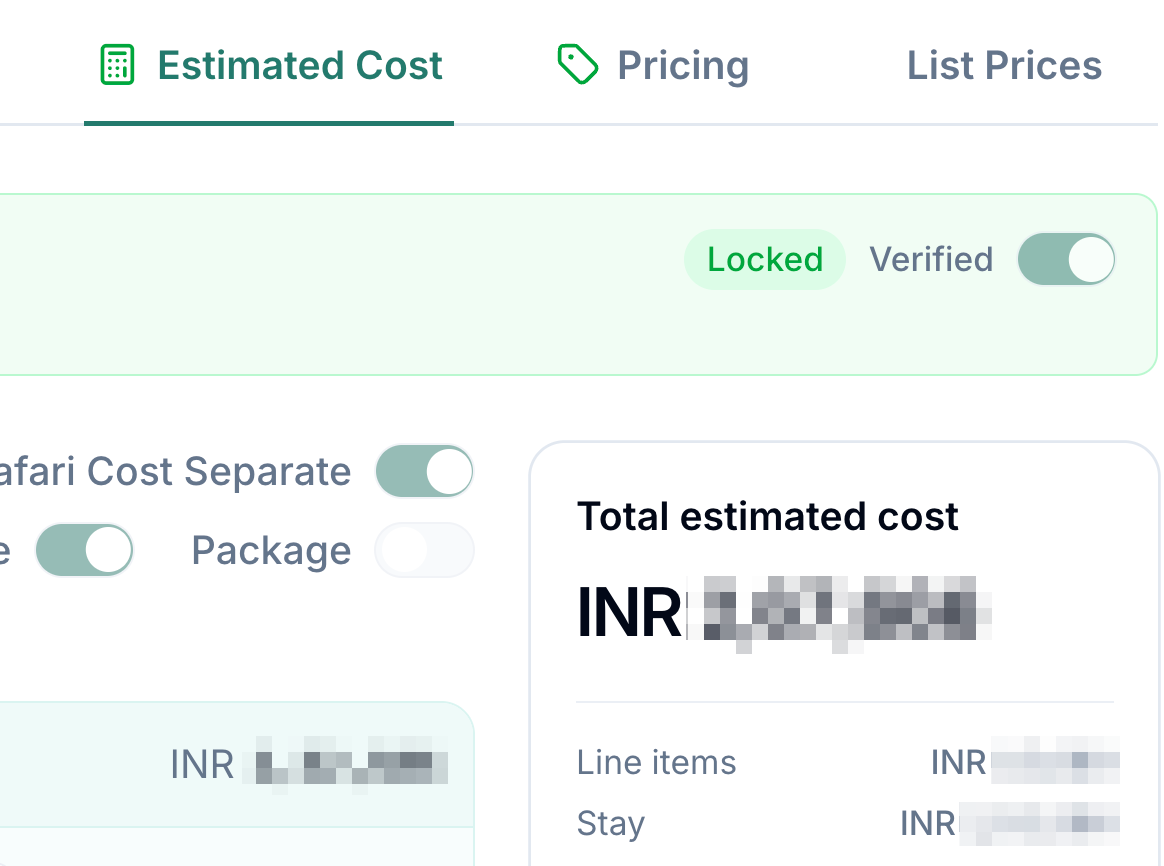Select the Estimated Cost tab label
Image resolution: width=1164 pixels, height=866 pixels.
tap(300, 65)
